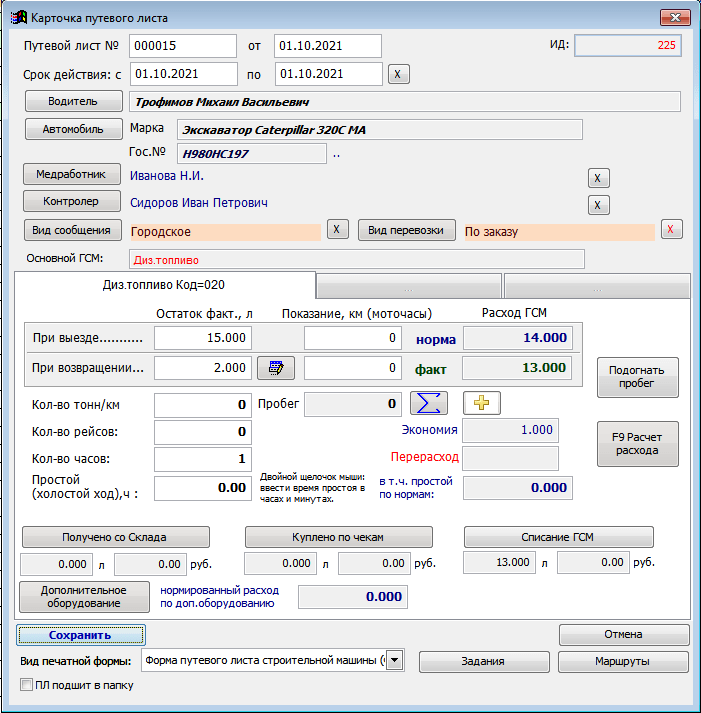The image size is (701, 713).
Task: Click the доп.оборудование normalized consumption field 0.000
Action: [x=353, y=597]
